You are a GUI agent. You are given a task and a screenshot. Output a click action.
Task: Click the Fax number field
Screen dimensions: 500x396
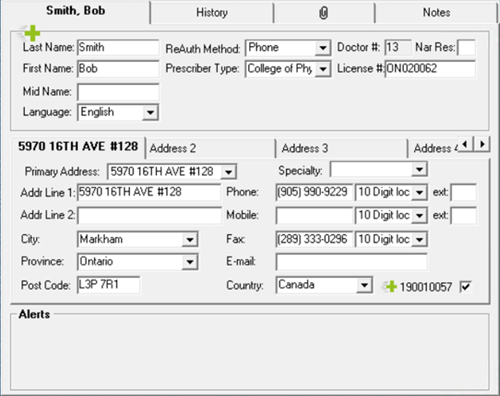click(x=314, y=239)
